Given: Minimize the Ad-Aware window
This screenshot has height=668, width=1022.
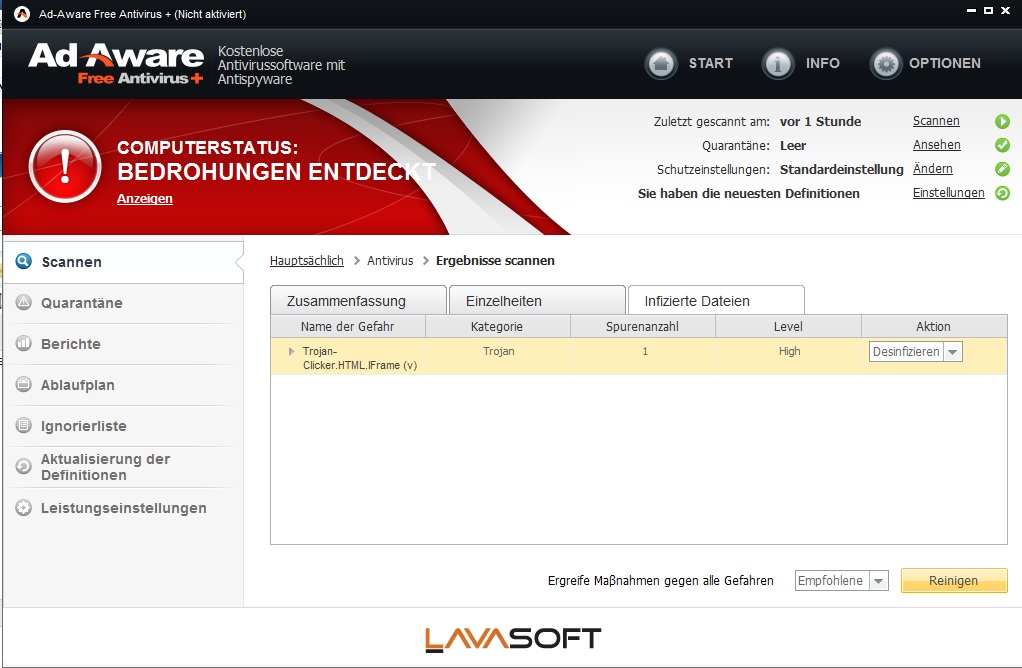Looking at the screenshot, I should 971,10.
